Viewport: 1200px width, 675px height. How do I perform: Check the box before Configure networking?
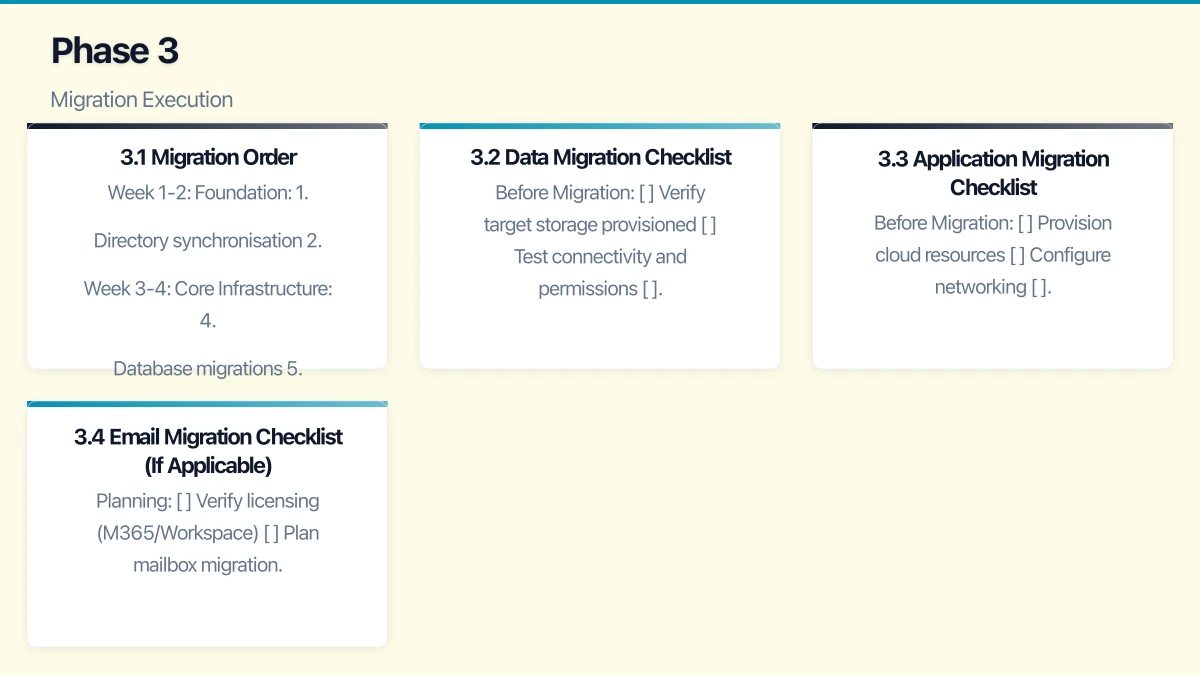(1017, 255)
